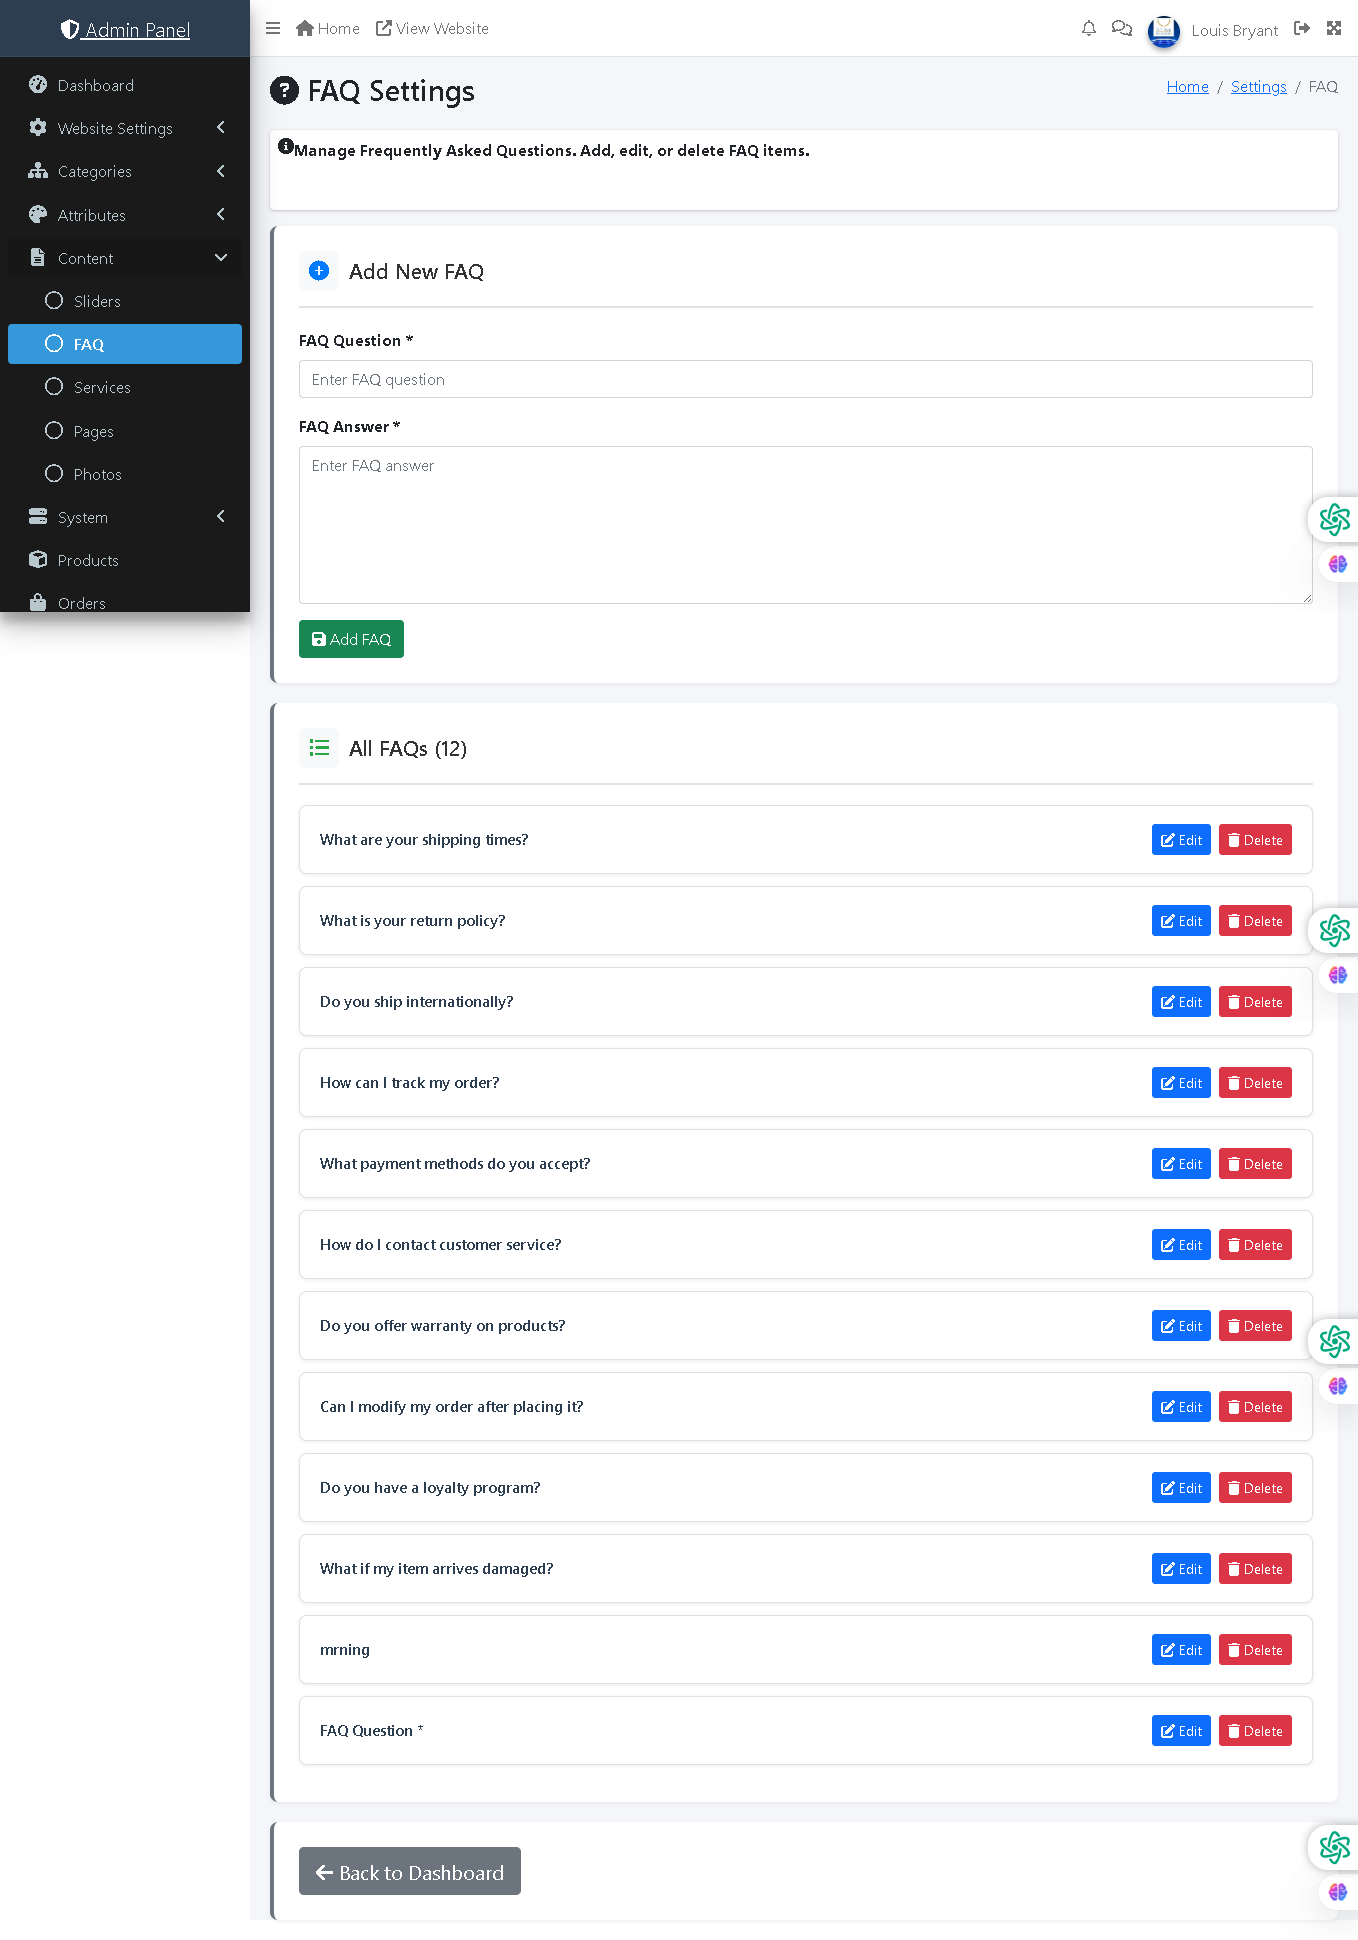The image size is (1358, 1940).
Task: Expand Attributes submenu chevron
Action: (220, 214)
